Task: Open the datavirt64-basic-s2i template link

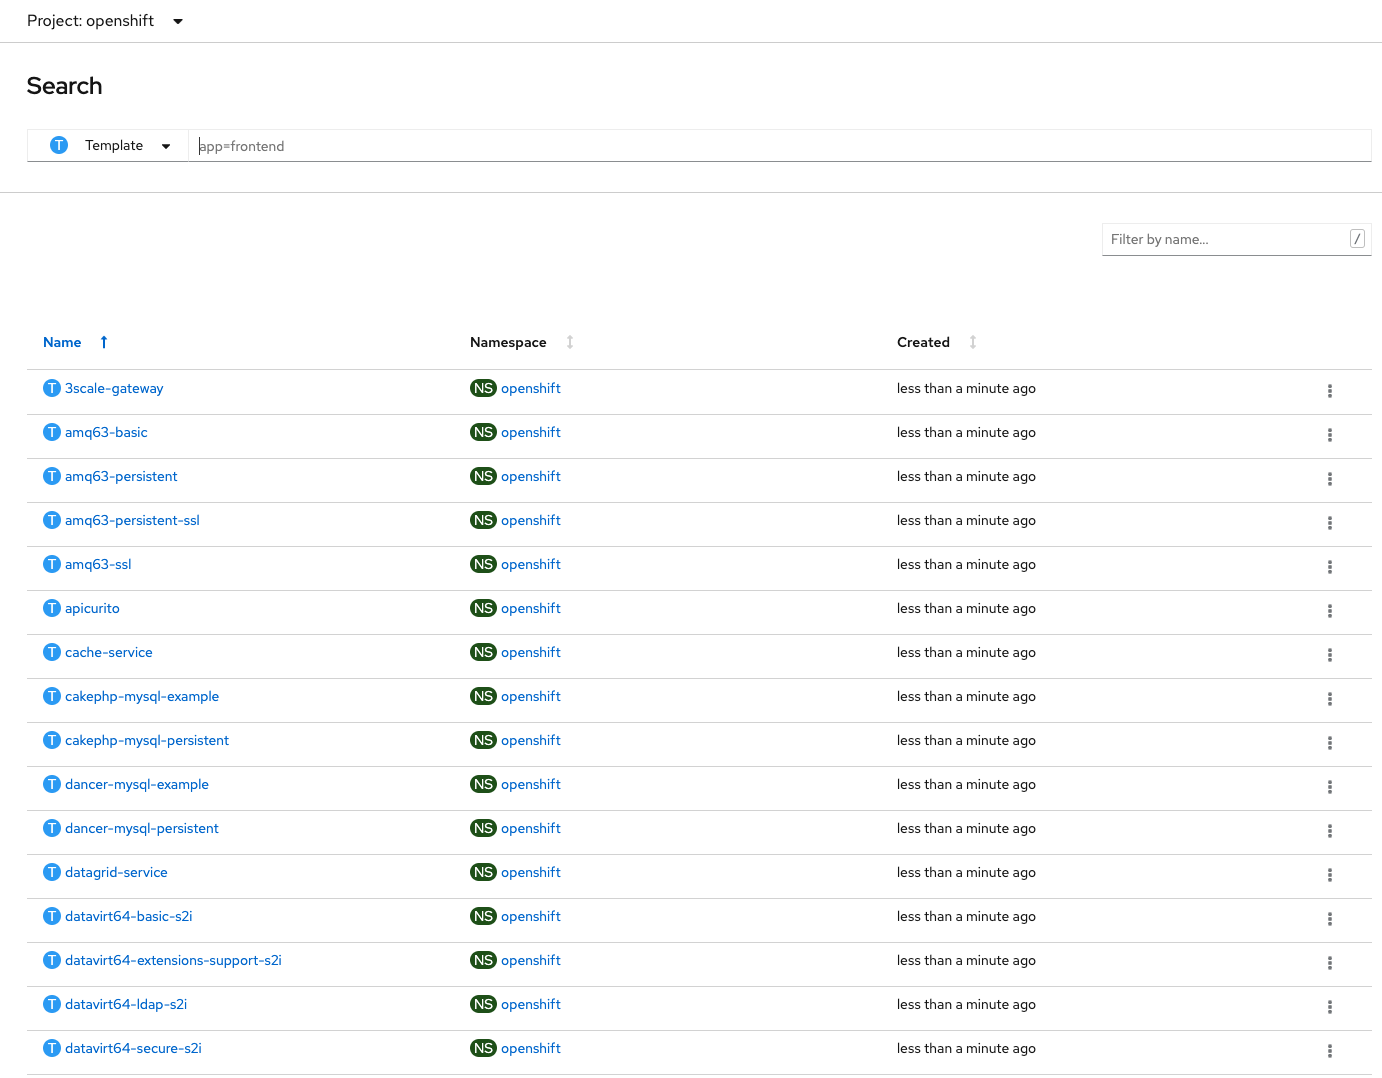Action: coord(129,916)
